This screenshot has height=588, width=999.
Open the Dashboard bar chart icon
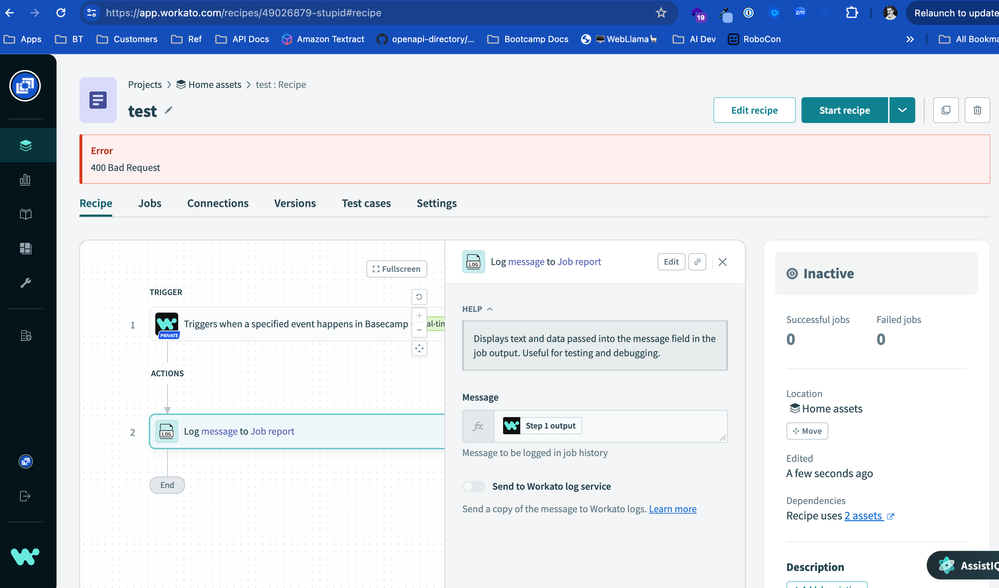(x=25, y=180)
